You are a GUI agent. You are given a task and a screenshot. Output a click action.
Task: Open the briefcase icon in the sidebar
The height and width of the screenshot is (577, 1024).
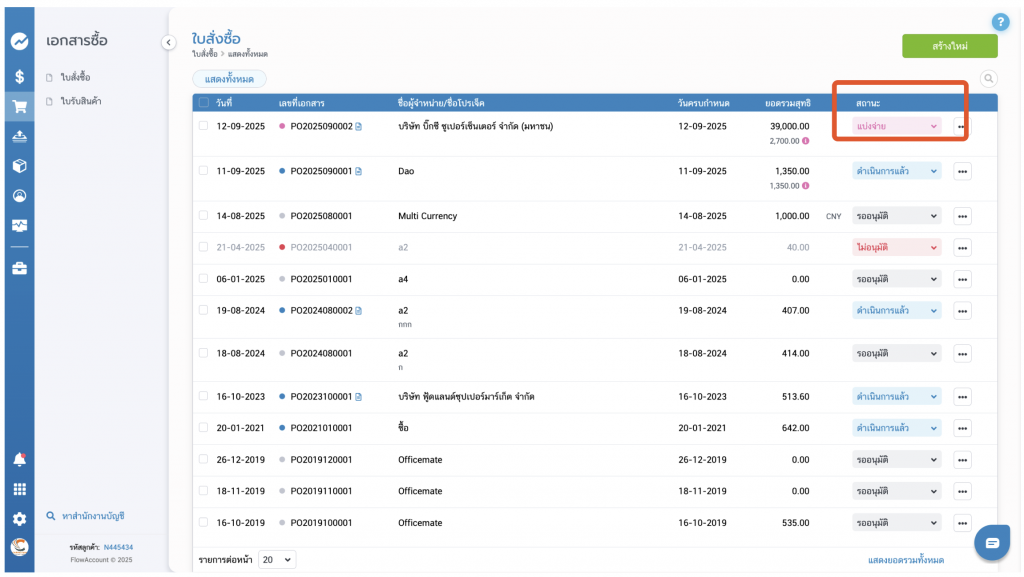pos(19,268)
